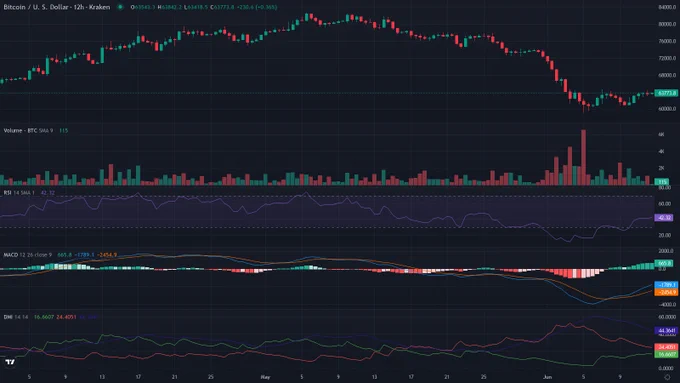Open chart settings gear icon at bottom right
Screen dimensions: 680x383
[x=667, y=377]
